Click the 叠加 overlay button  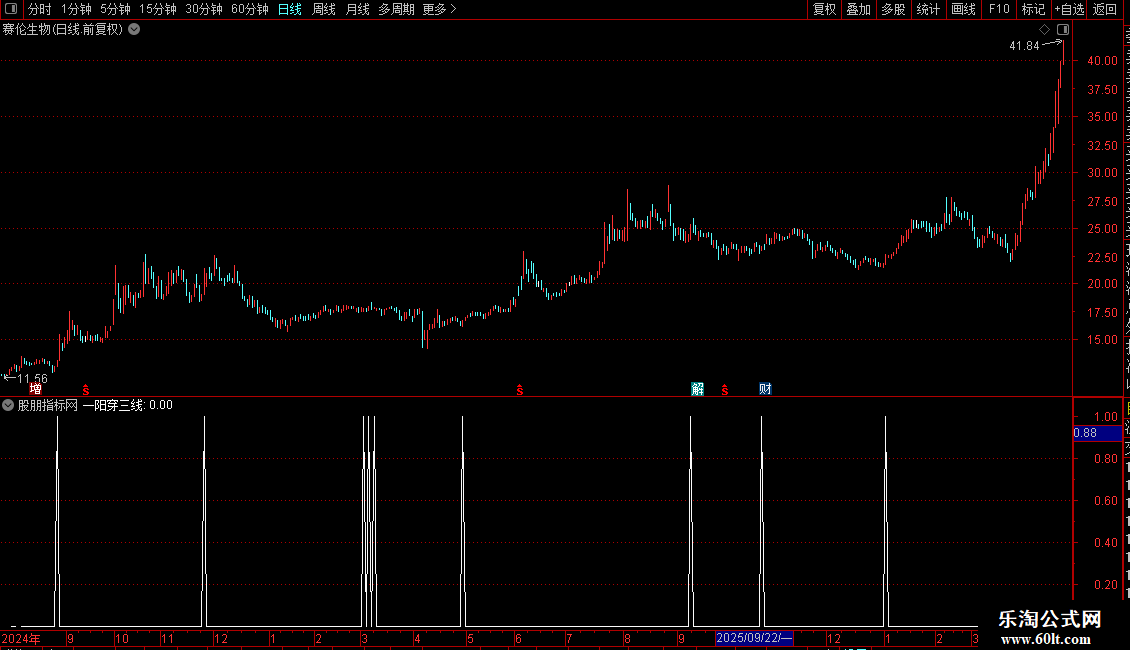click(x=858, y=9)
